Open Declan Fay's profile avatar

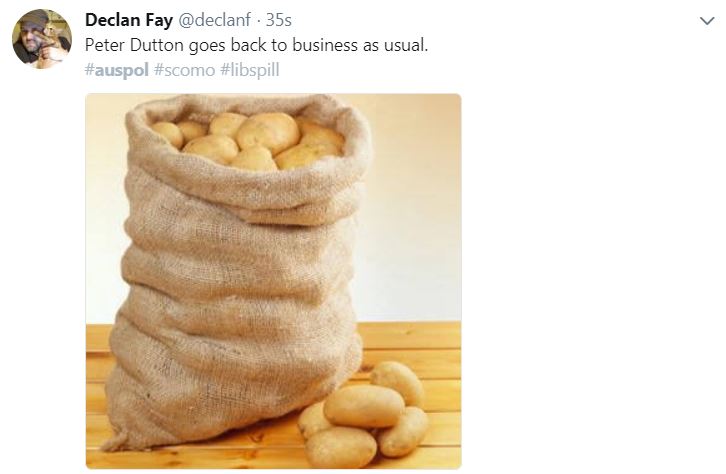[42, 39]
